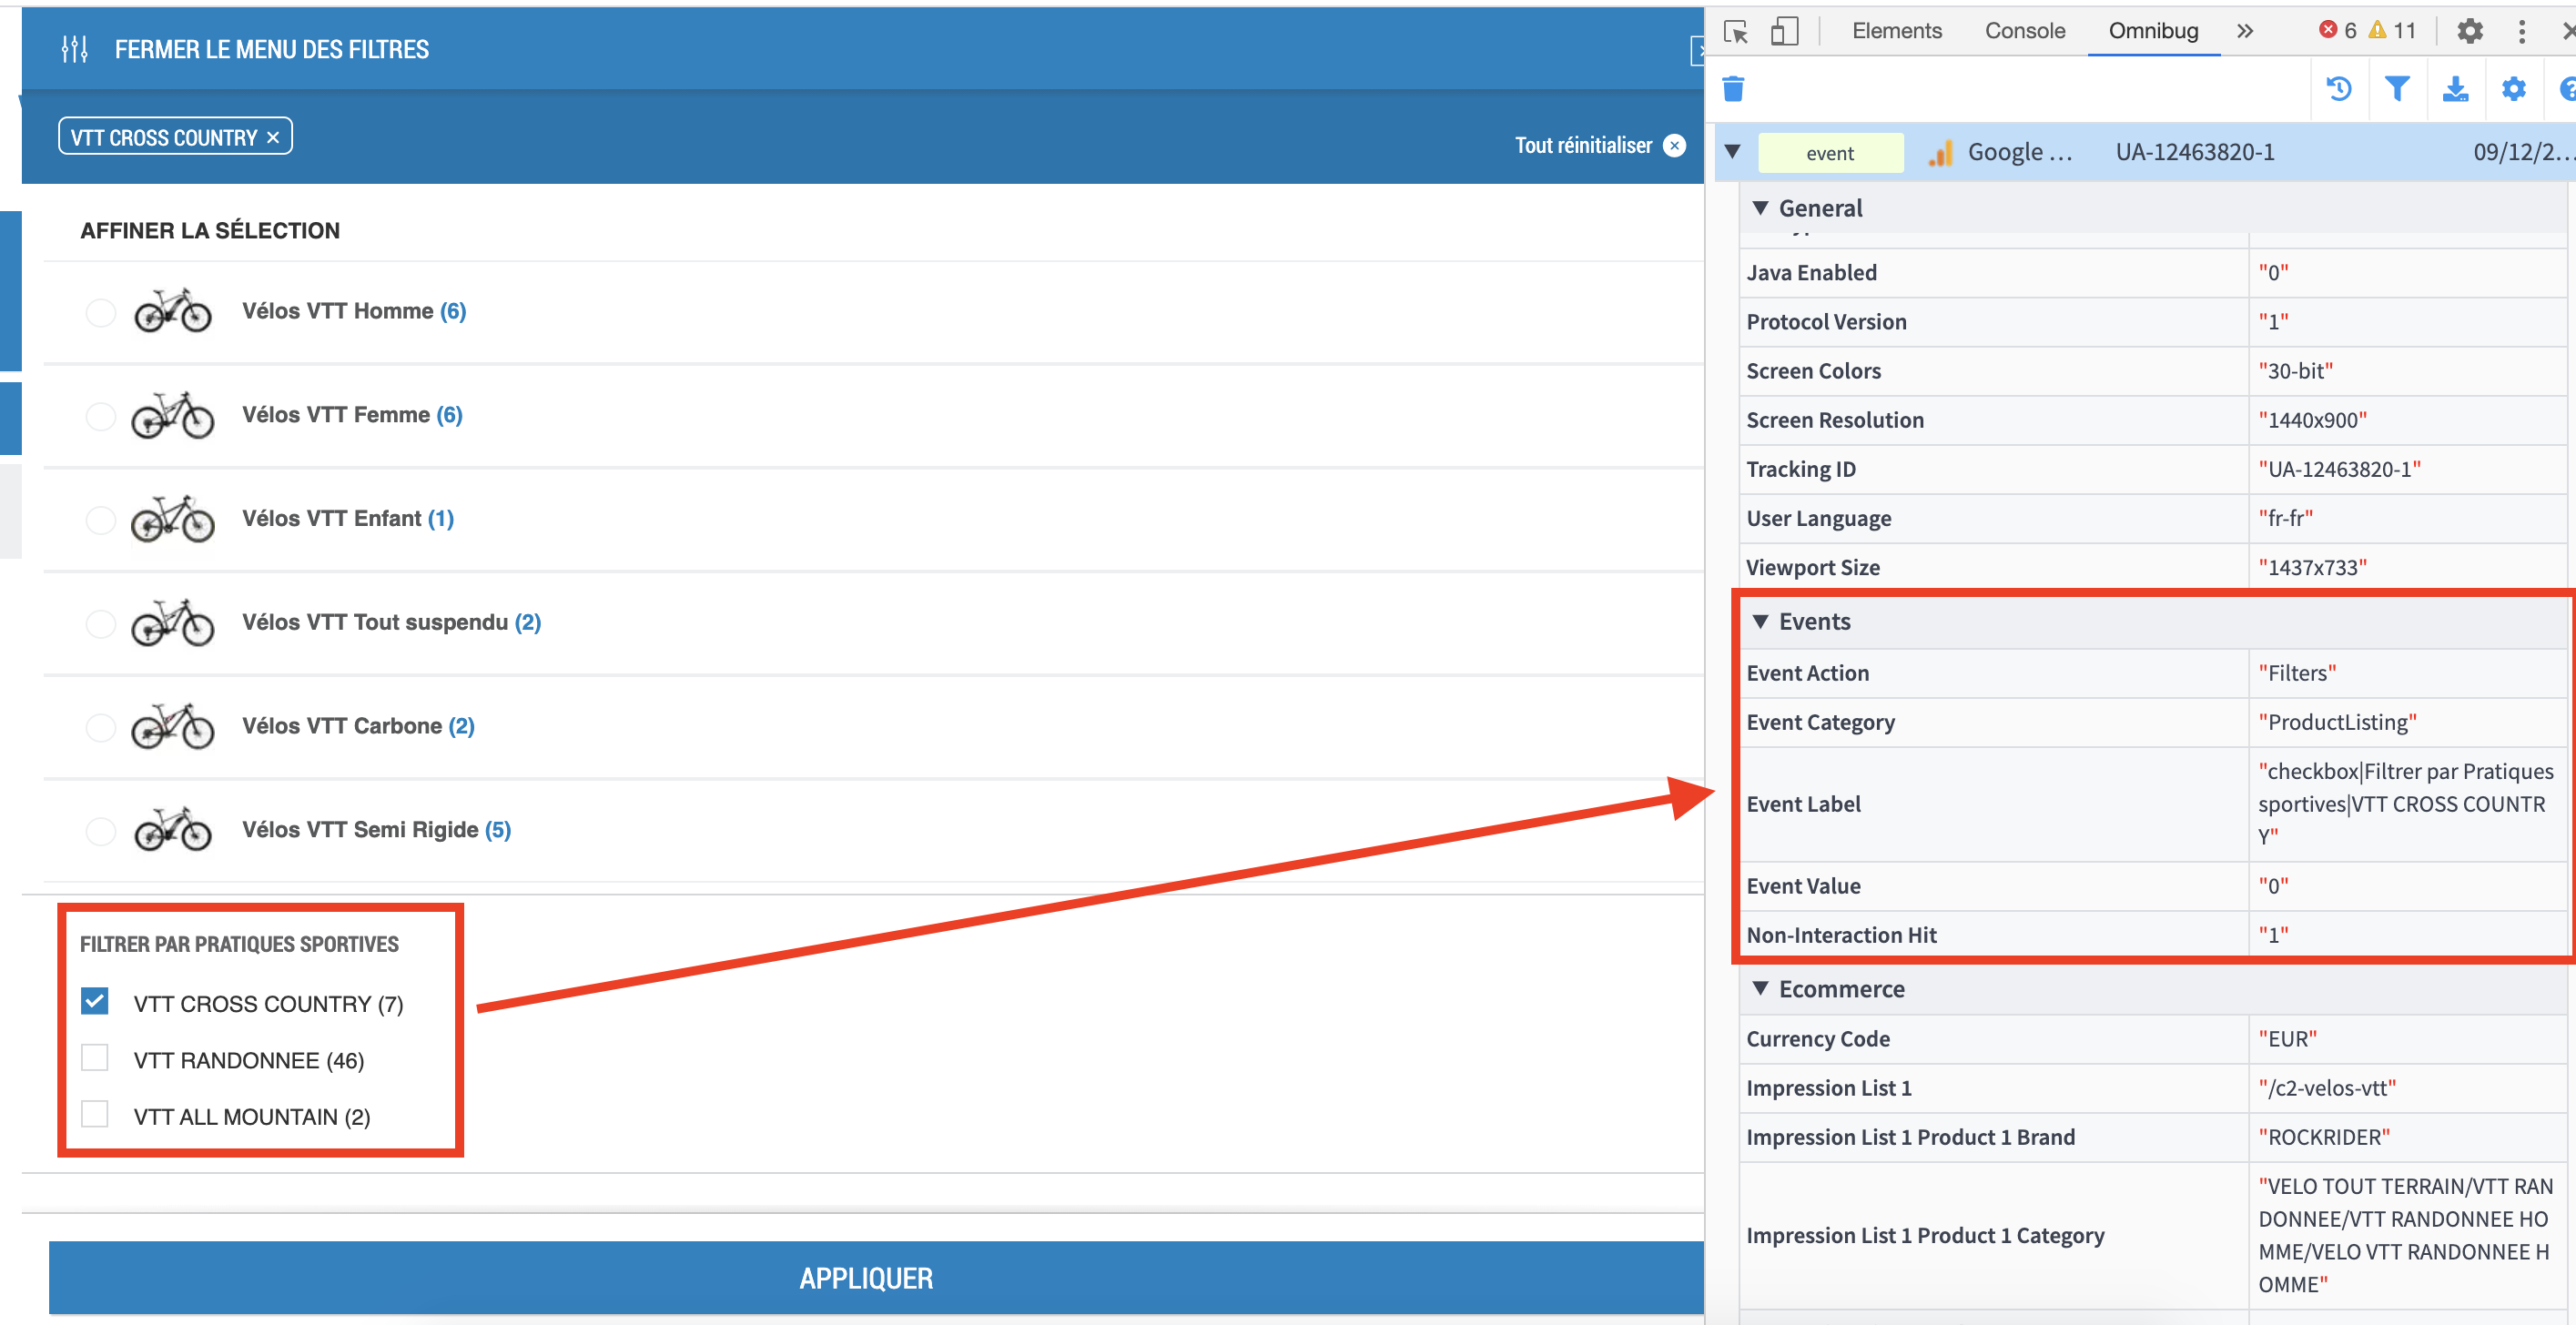Click the Event Action value "Filters"

[2297, 673]
